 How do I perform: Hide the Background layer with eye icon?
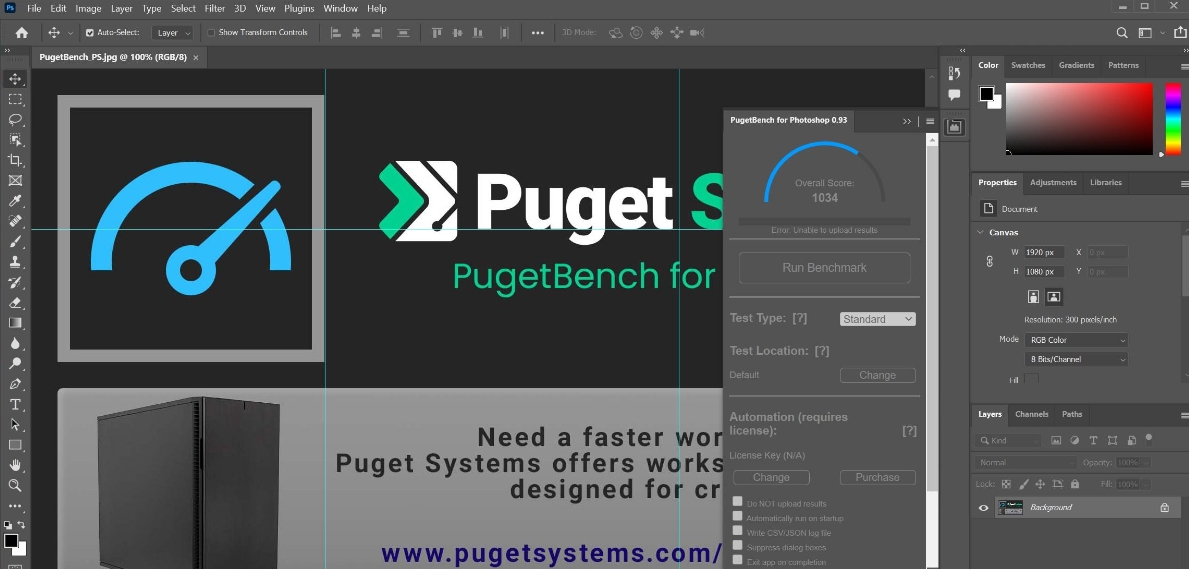click(983, 508)
